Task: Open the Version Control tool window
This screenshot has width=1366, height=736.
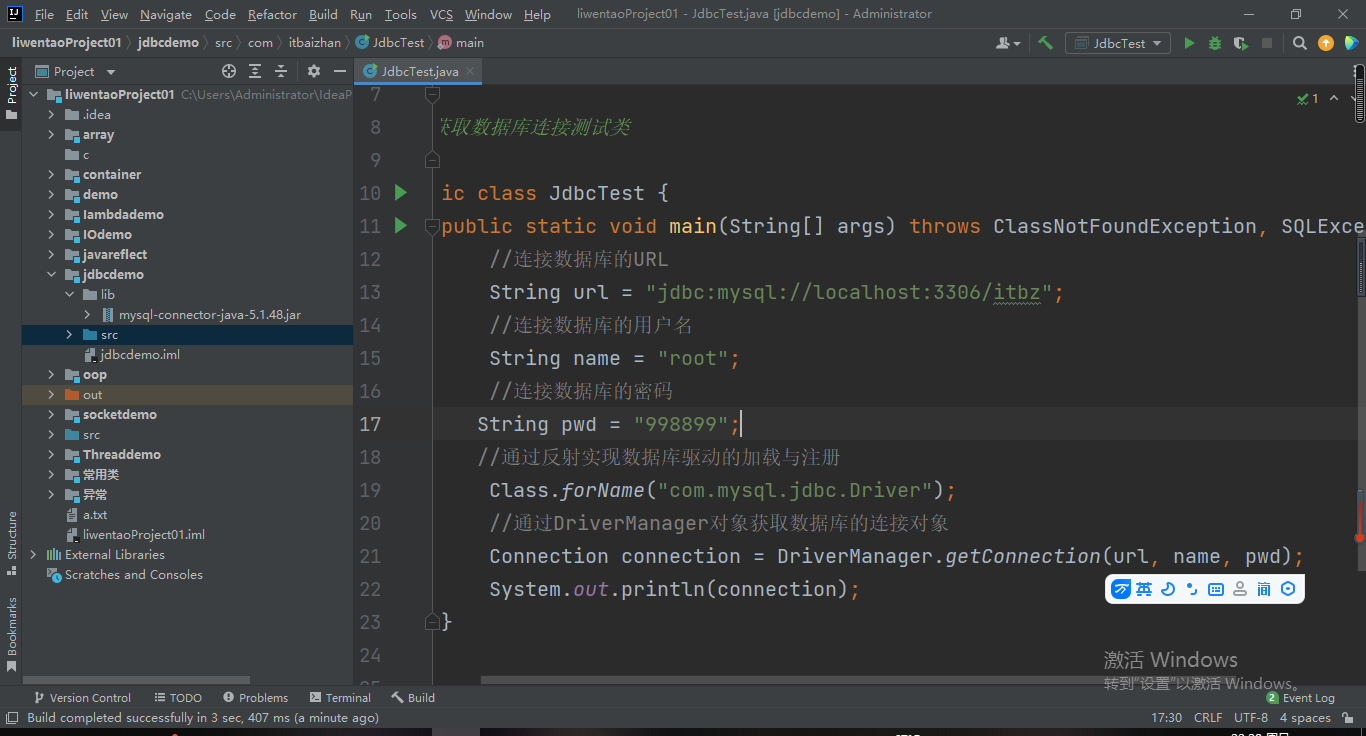Action: pyautogui.click(x=82, y=697)
